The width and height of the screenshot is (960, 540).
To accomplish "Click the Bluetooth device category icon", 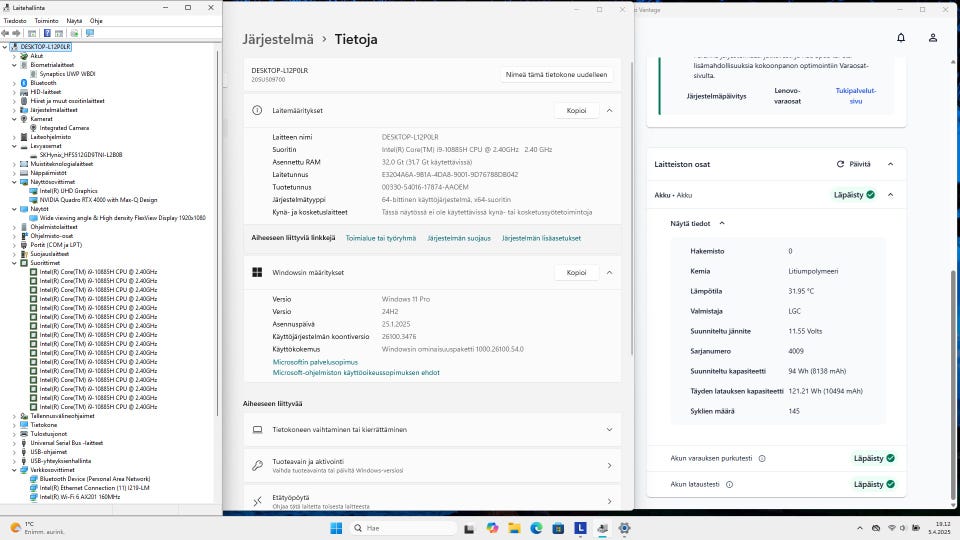I will [24, 83].
